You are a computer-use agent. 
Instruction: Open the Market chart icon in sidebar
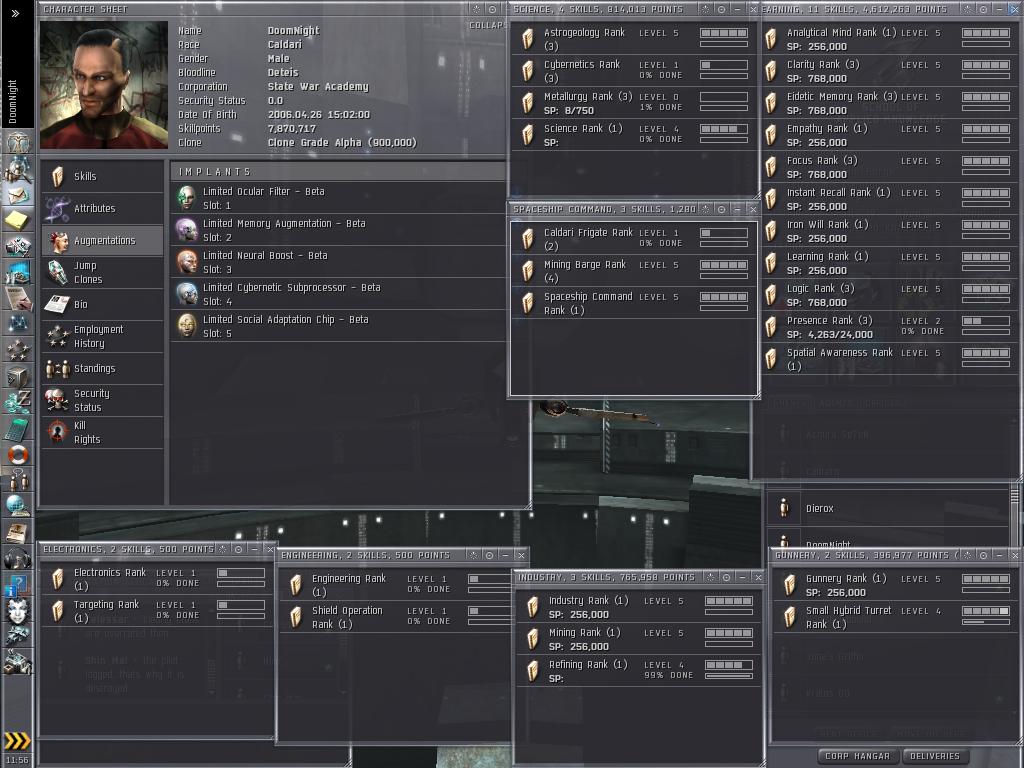coord(18,272)
